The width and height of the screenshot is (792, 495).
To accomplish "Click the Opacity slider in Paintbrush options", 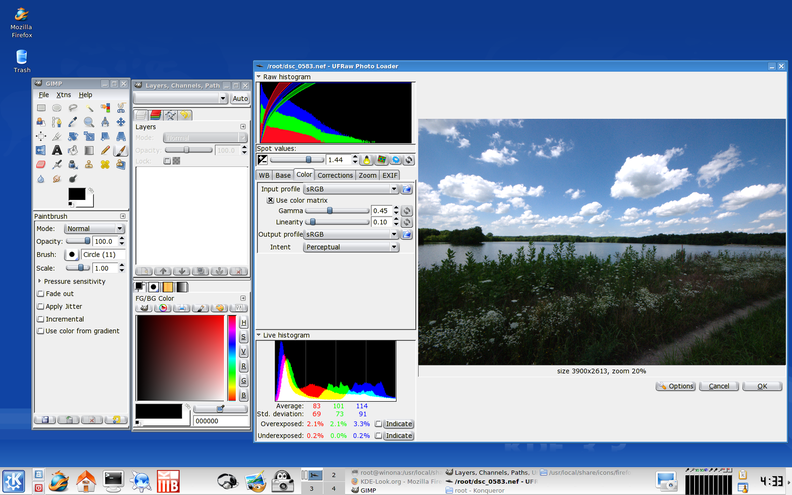I will (x=78, y=241).
